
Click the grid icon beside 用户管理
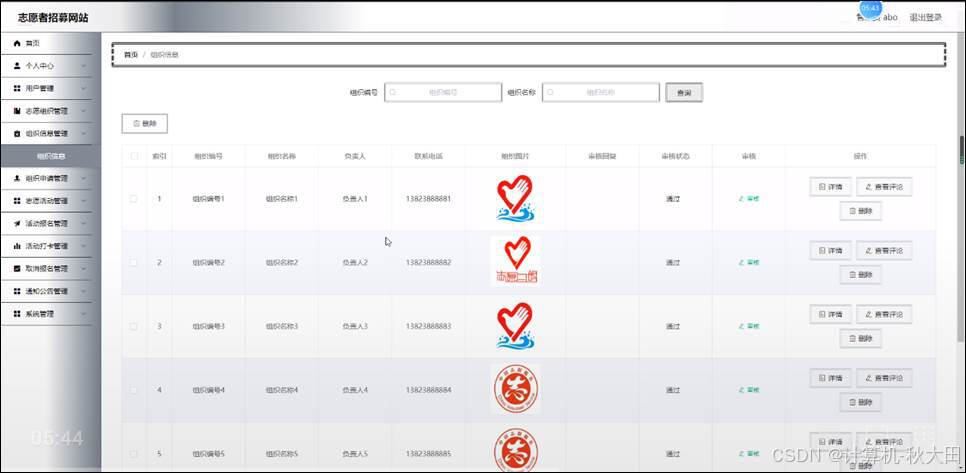[x=17, y=89]
